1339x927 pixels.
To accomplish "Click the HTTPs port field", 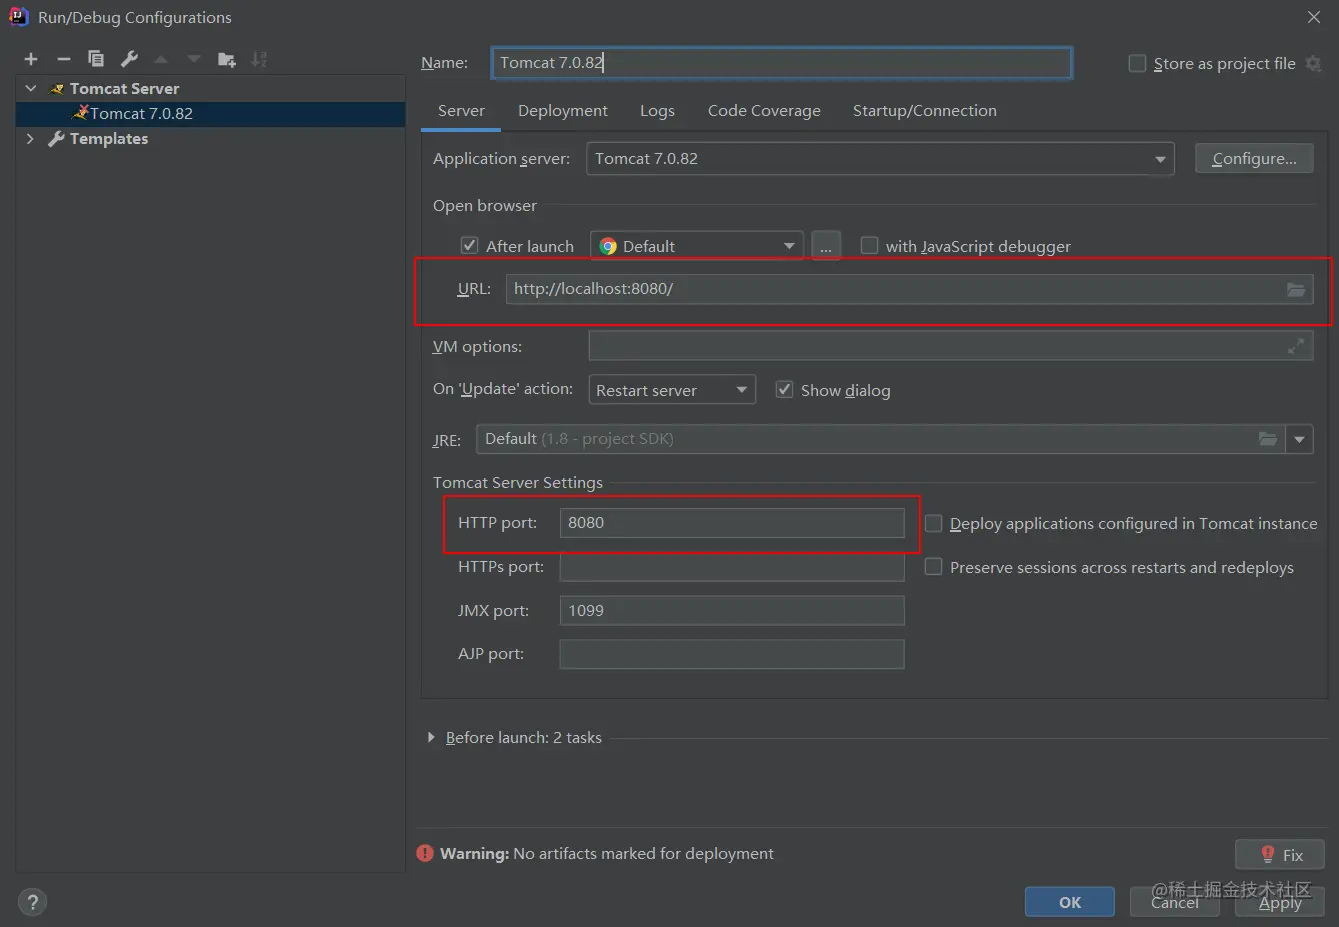I will pyautogui.click(x=732, y=567).
